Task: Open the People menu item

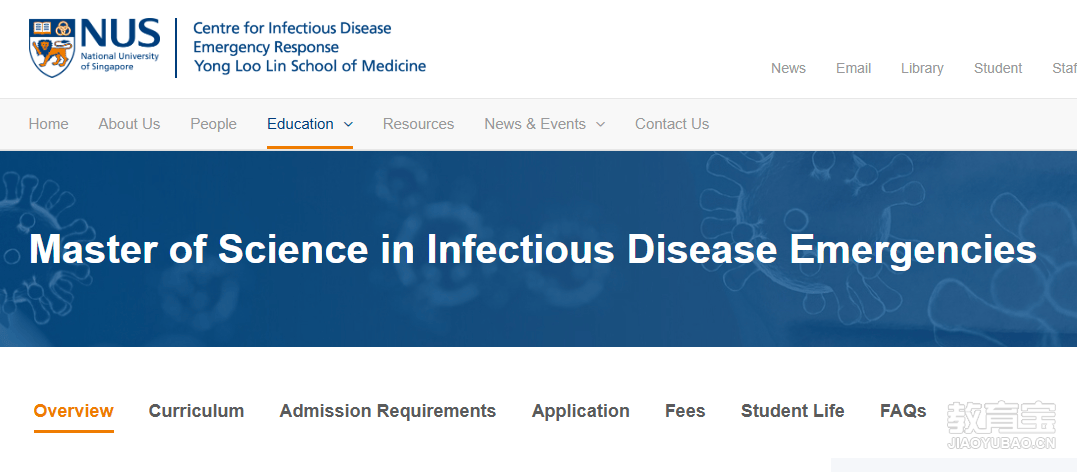Action: (x=214, y=124)
